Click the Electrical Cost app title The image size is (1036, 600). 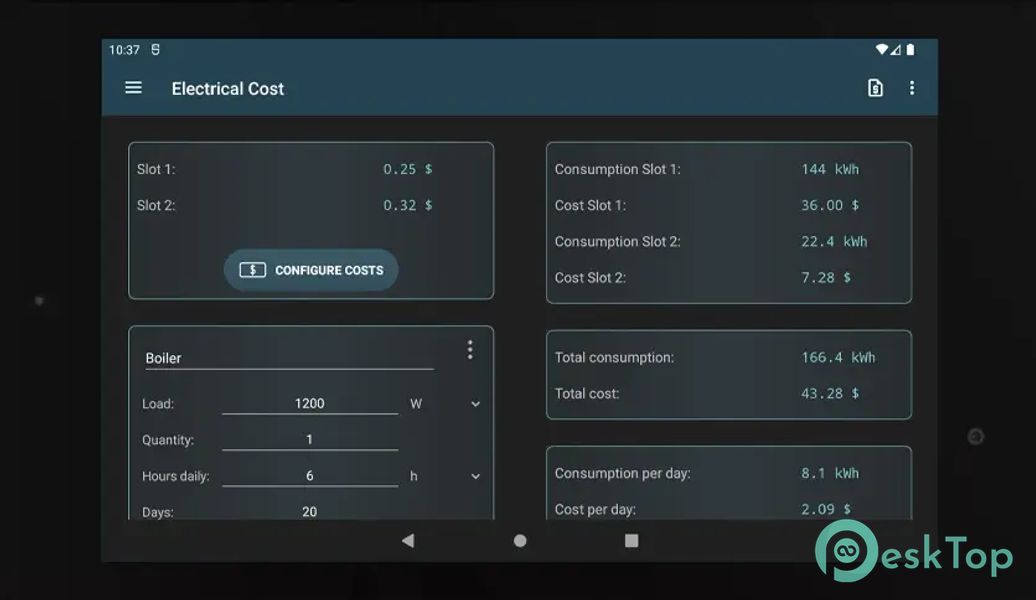(x=228, y=89)
